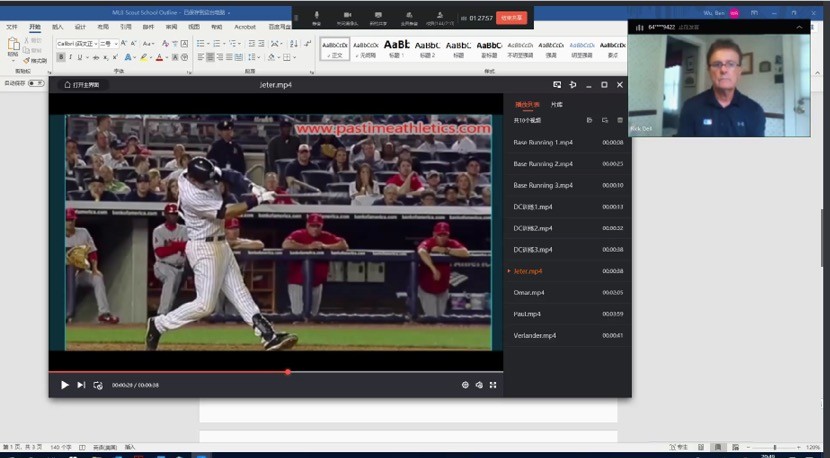This screenshot has width=830, height=458.
Task: Select left alignment in Word ribbon
Action: click(201, 57)
